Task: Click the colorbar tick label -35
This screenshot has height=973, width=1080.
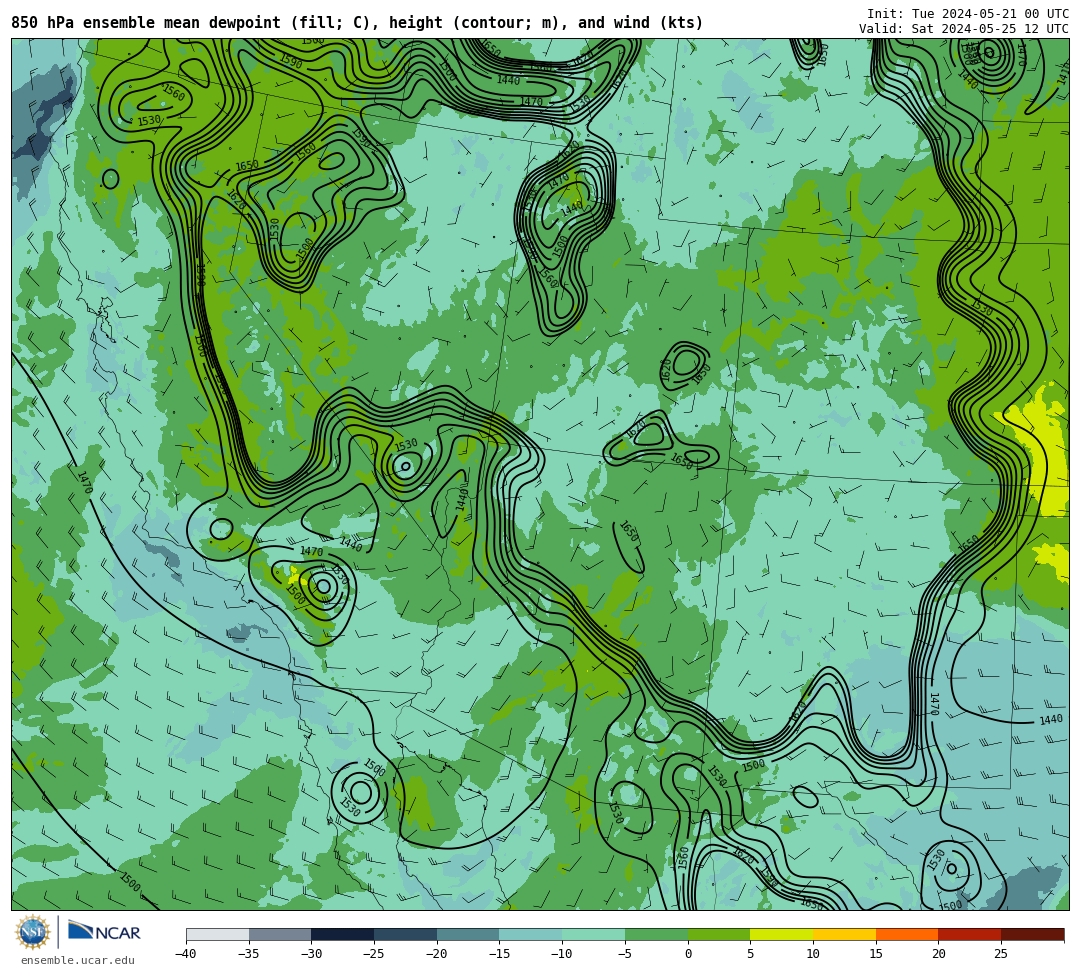Action: click(x=248, y=954)
